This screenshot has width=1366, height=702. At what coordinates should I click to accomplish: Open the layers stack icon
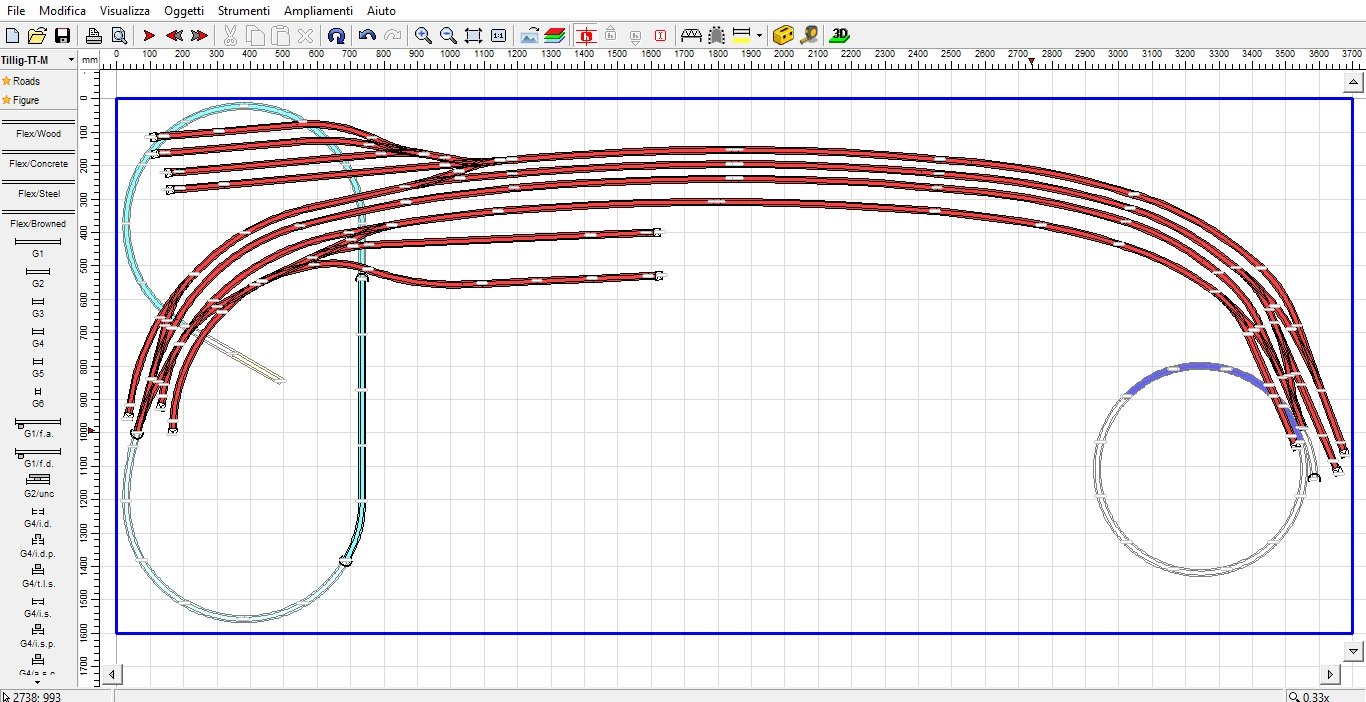pyautogui.click(x=555, y=35)
